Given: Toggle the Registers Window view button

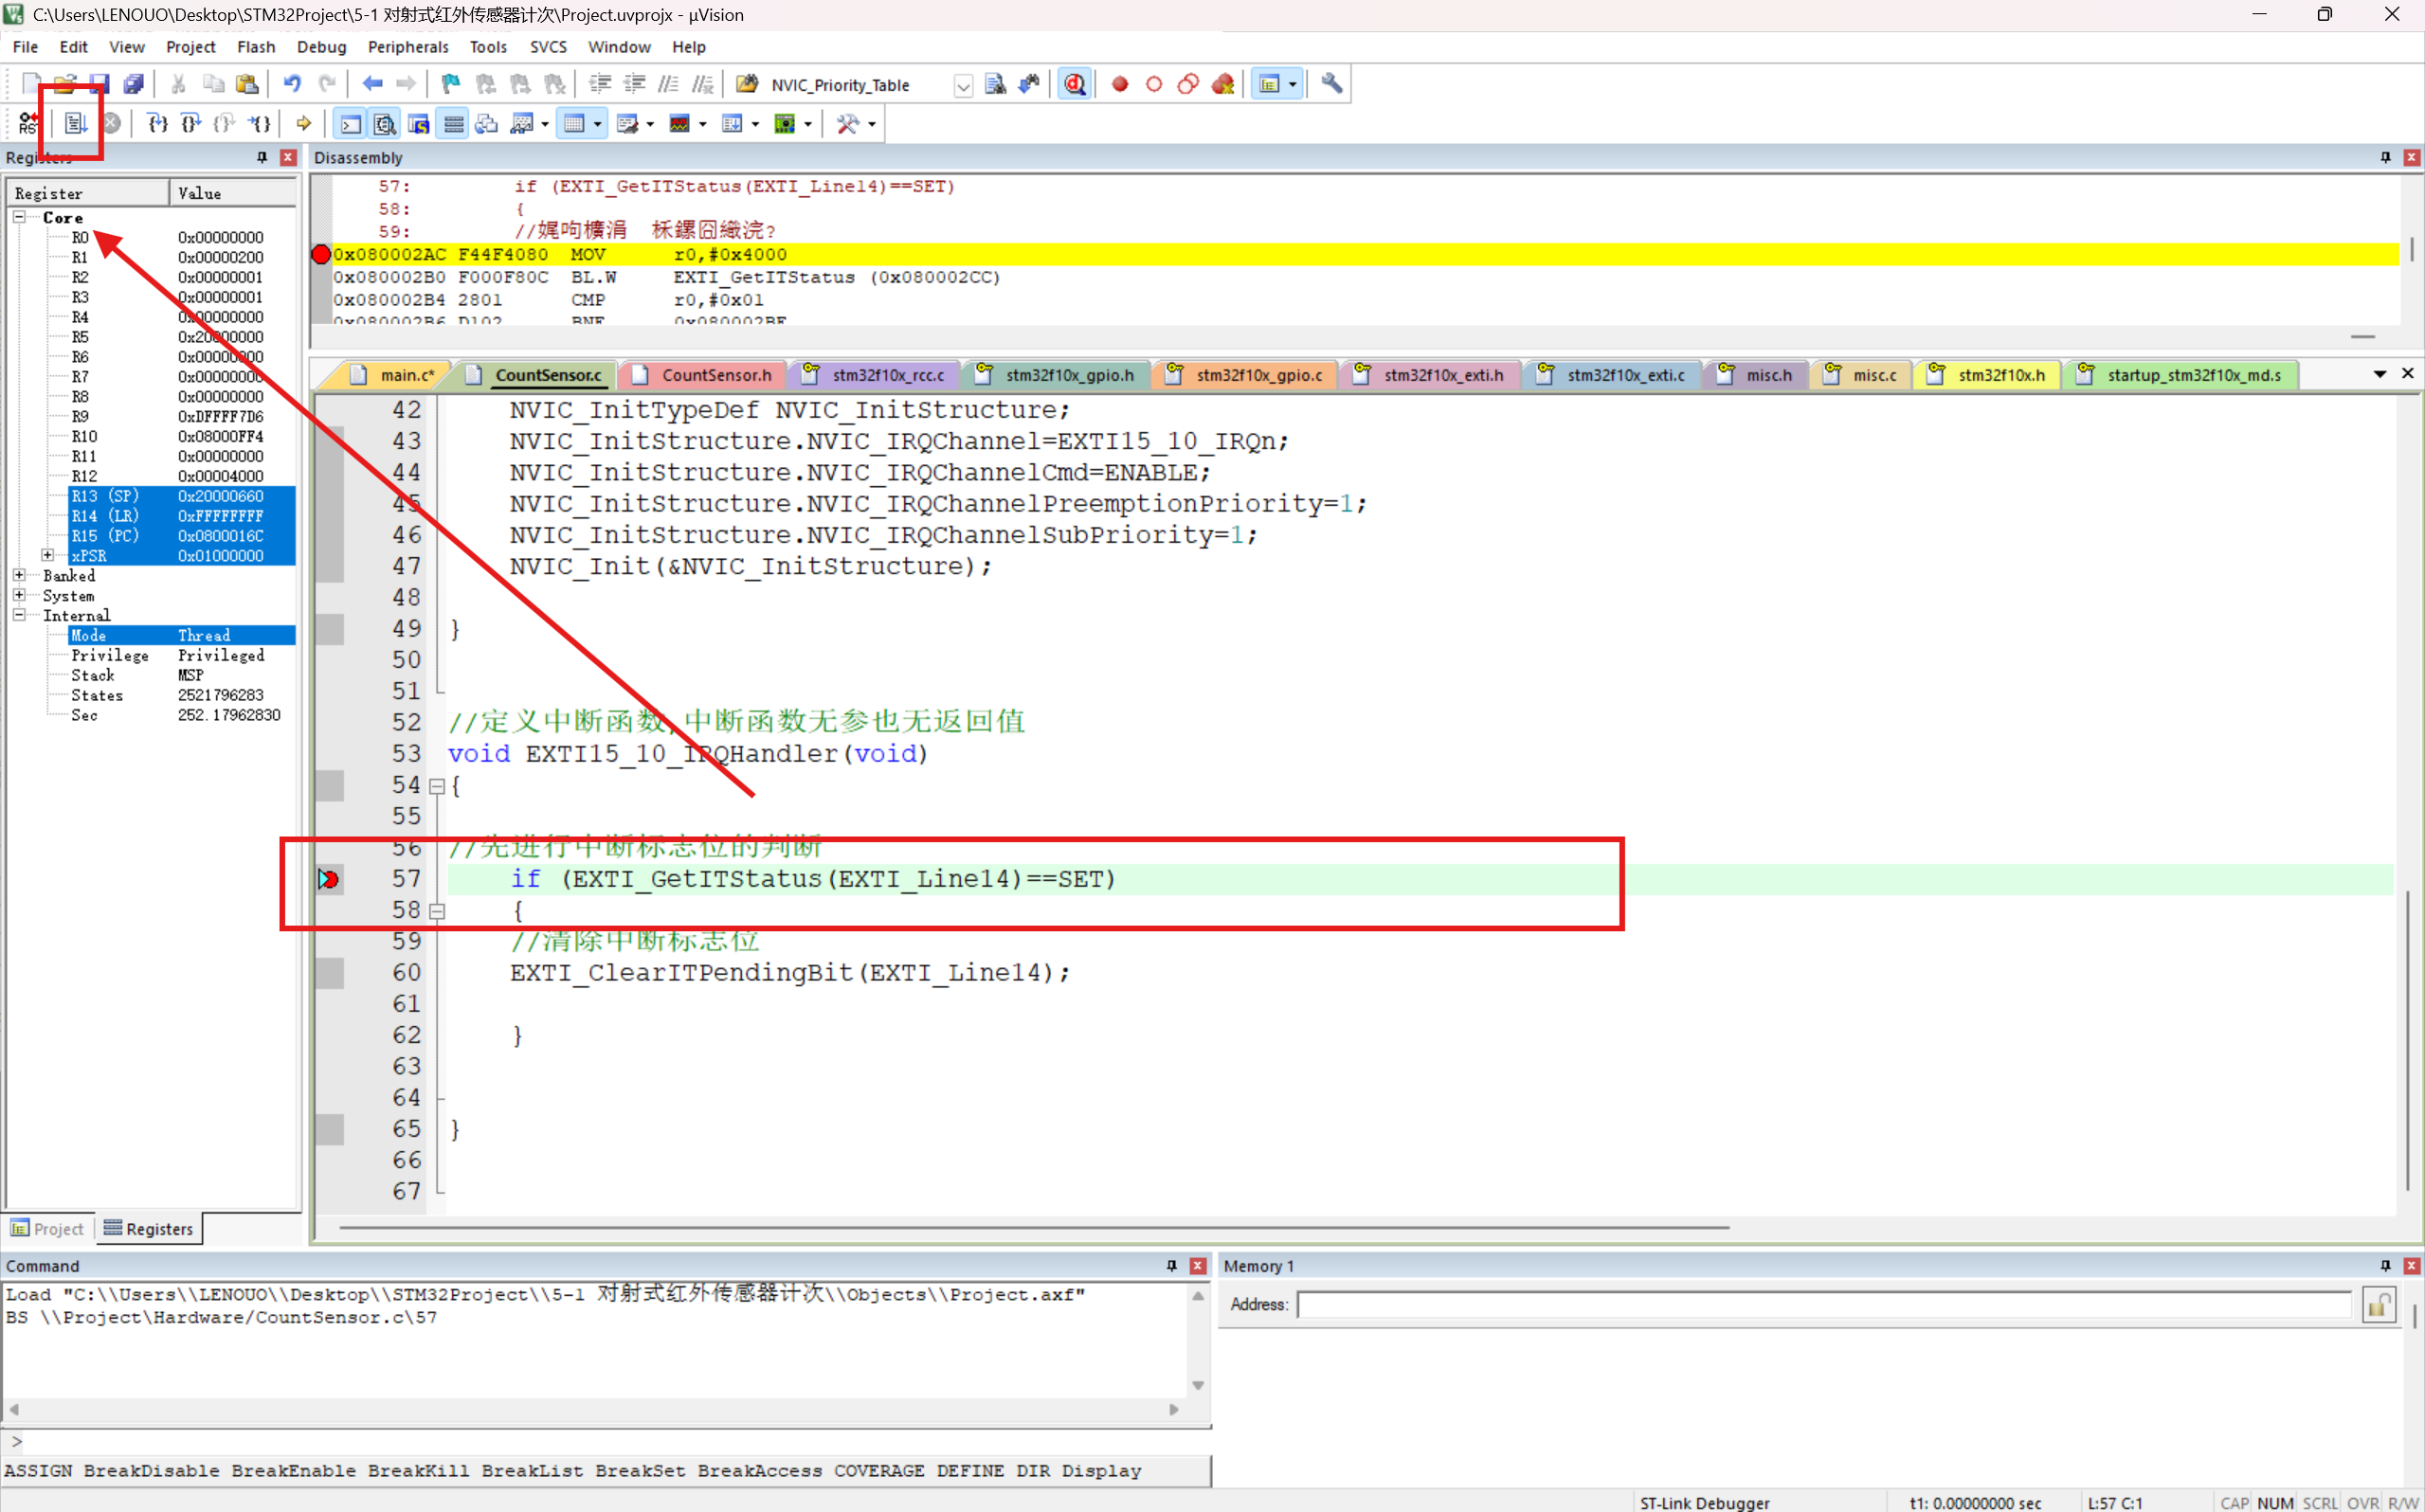Looking at the screenshot, I should click(454, 123).
